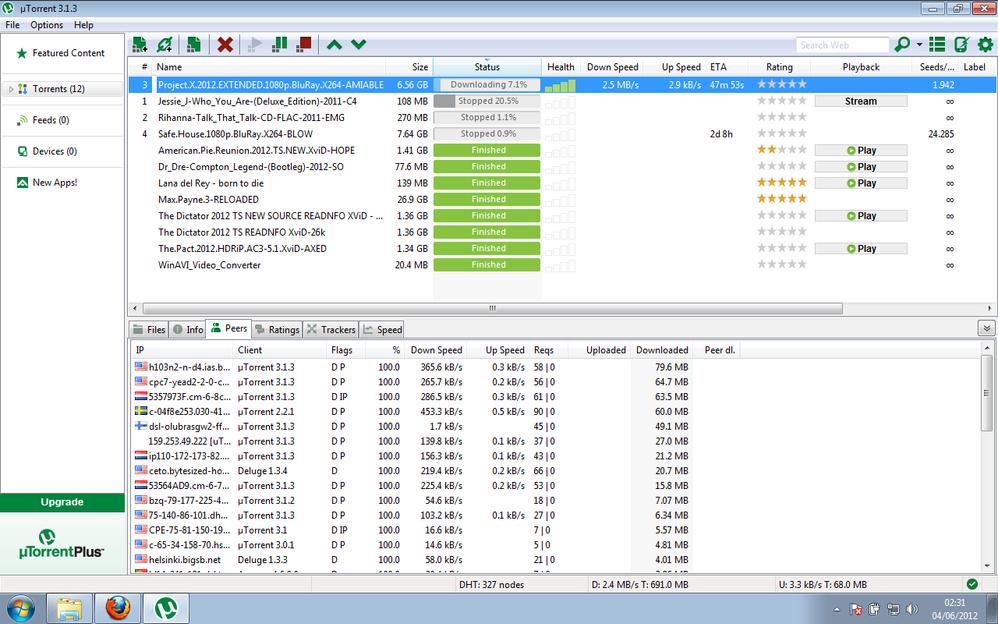
Task: Click the Search Web input field
Action: click(x=842, y=45)
